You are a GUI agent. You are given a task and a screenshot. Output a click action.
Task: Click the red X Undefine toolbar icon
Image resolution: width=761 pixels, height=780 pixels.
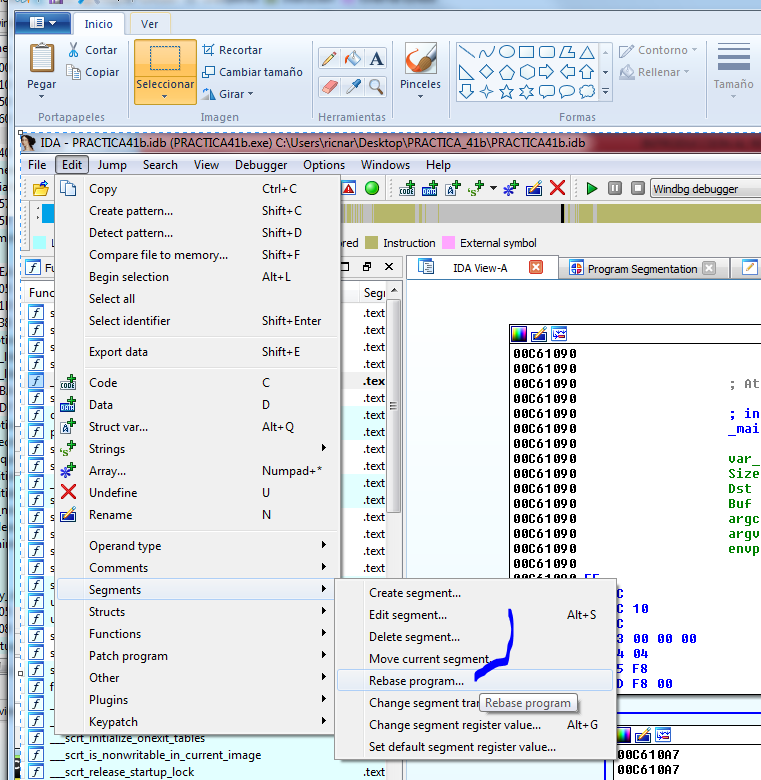(558, 188)
